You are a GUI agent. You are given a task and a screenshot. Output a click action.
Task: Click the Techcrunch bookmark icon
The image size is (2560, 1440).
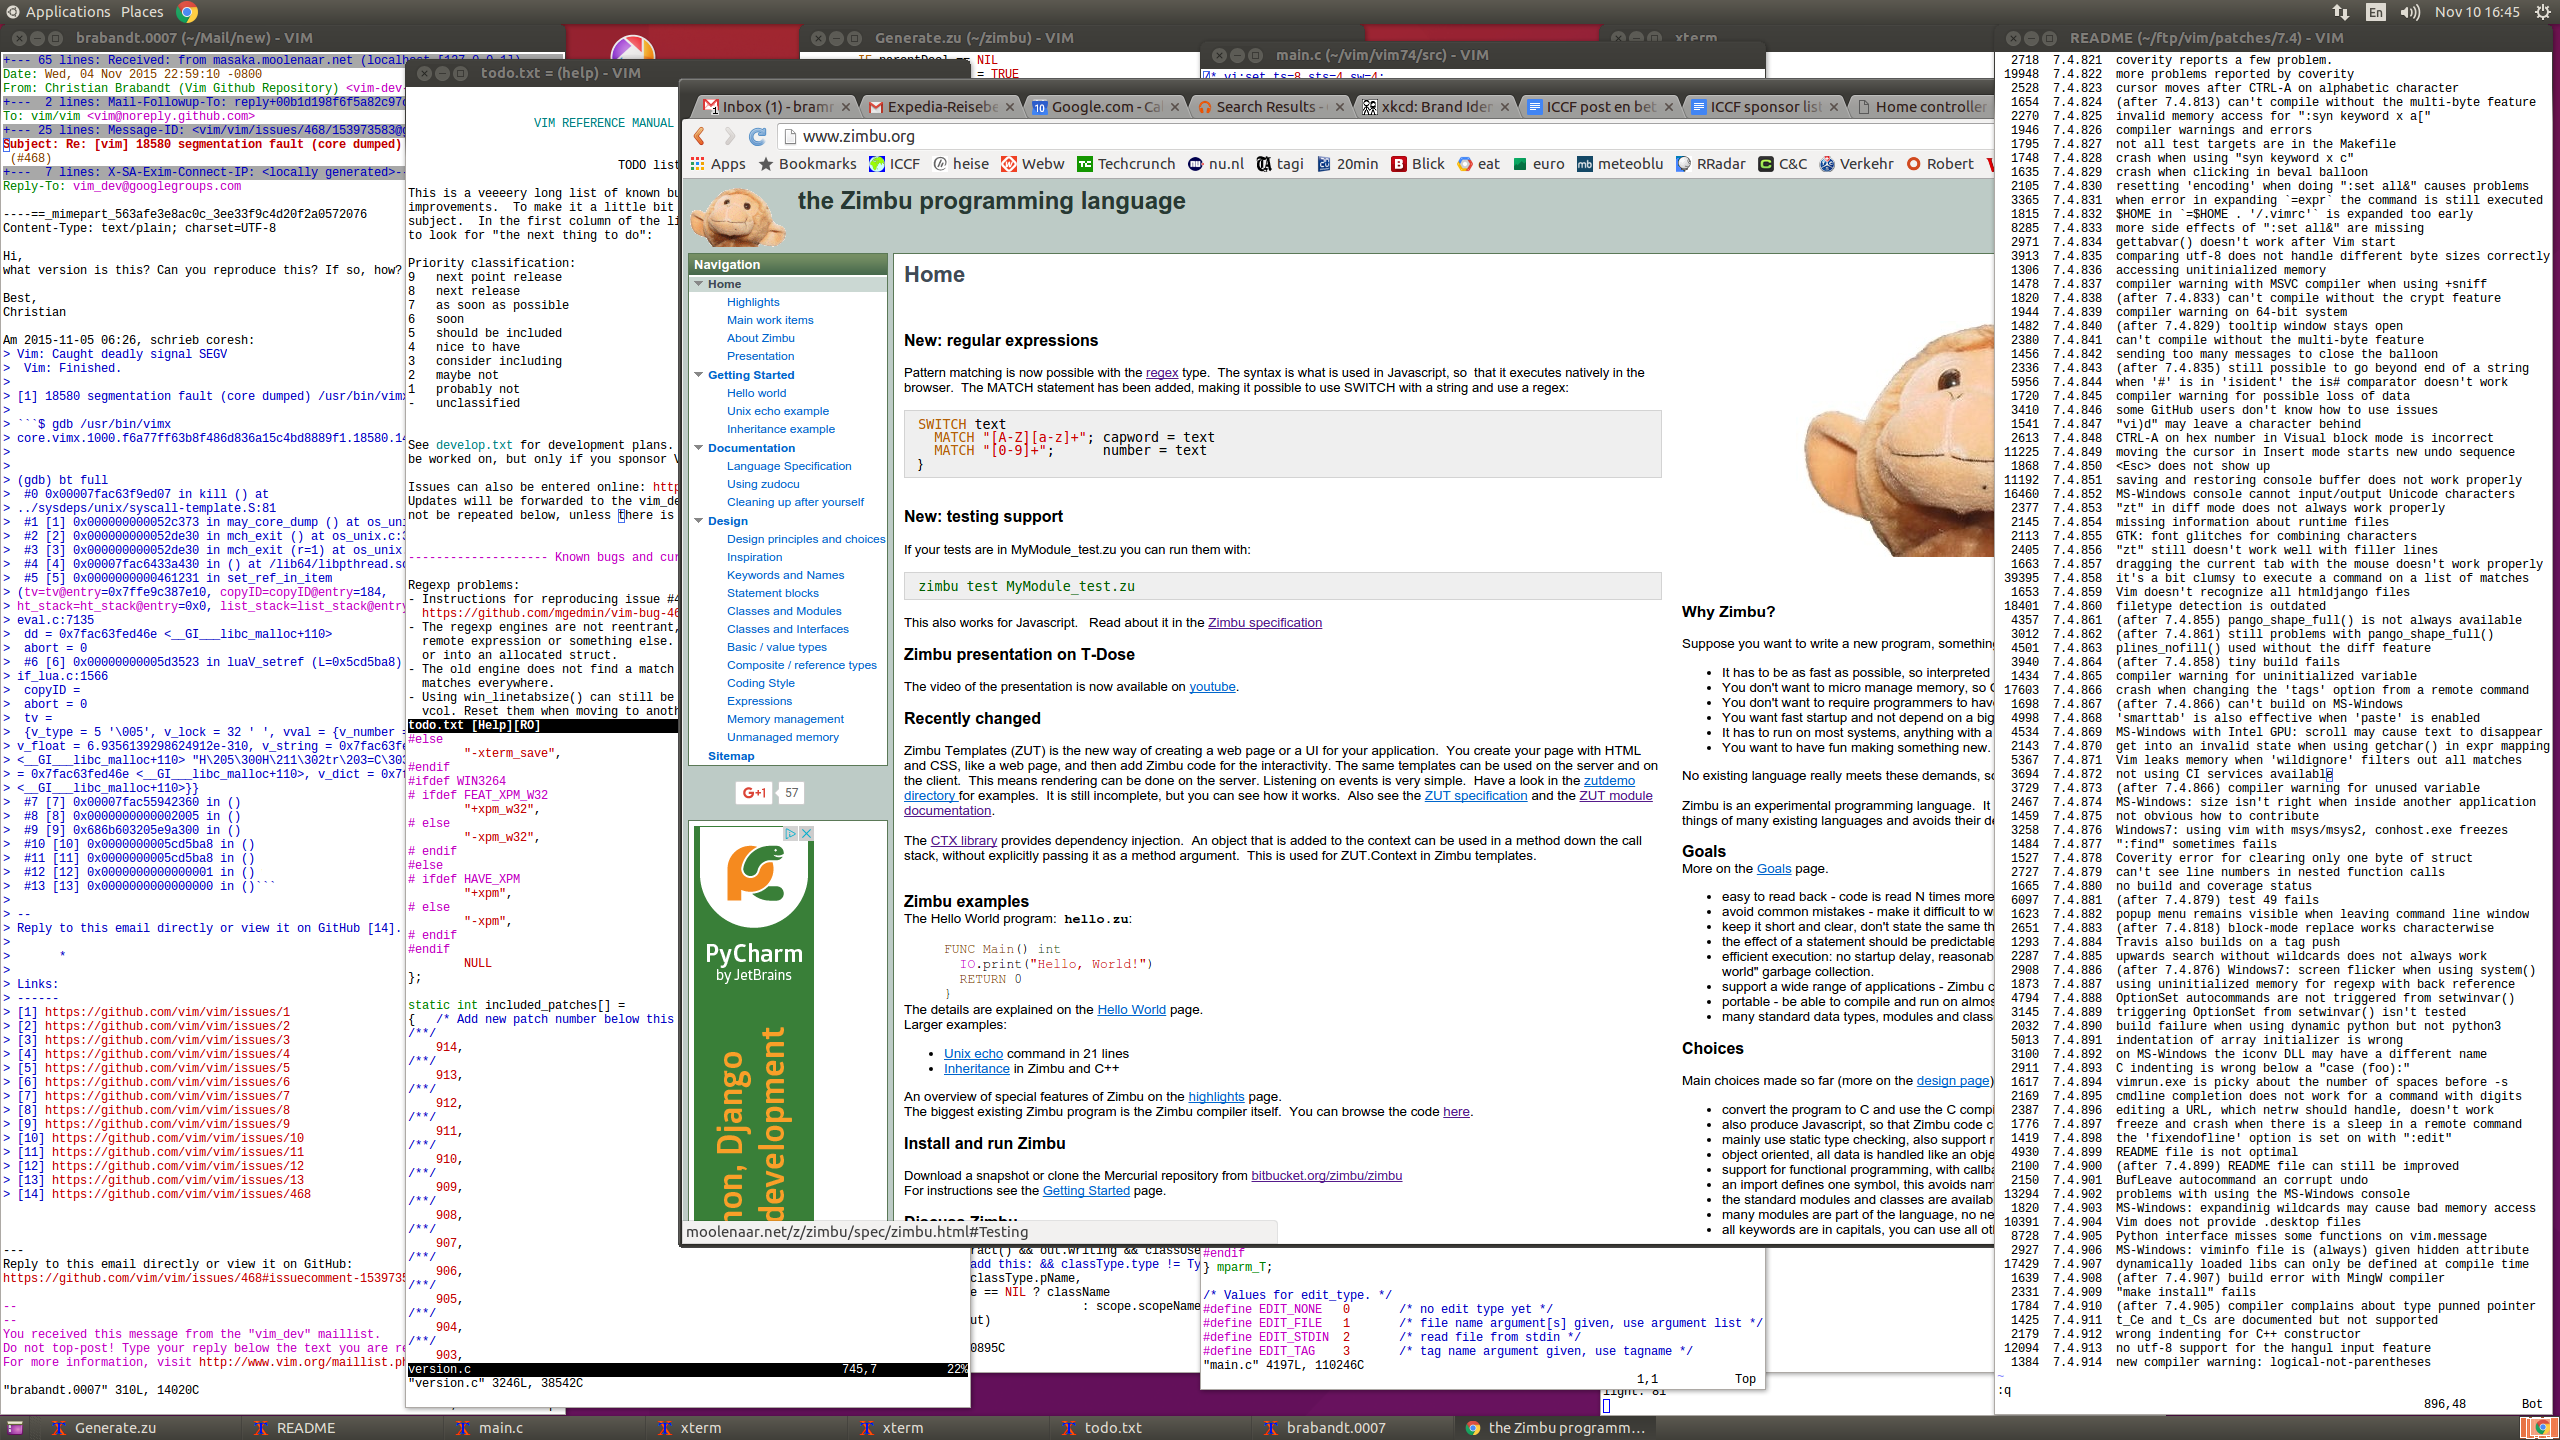1084,164
